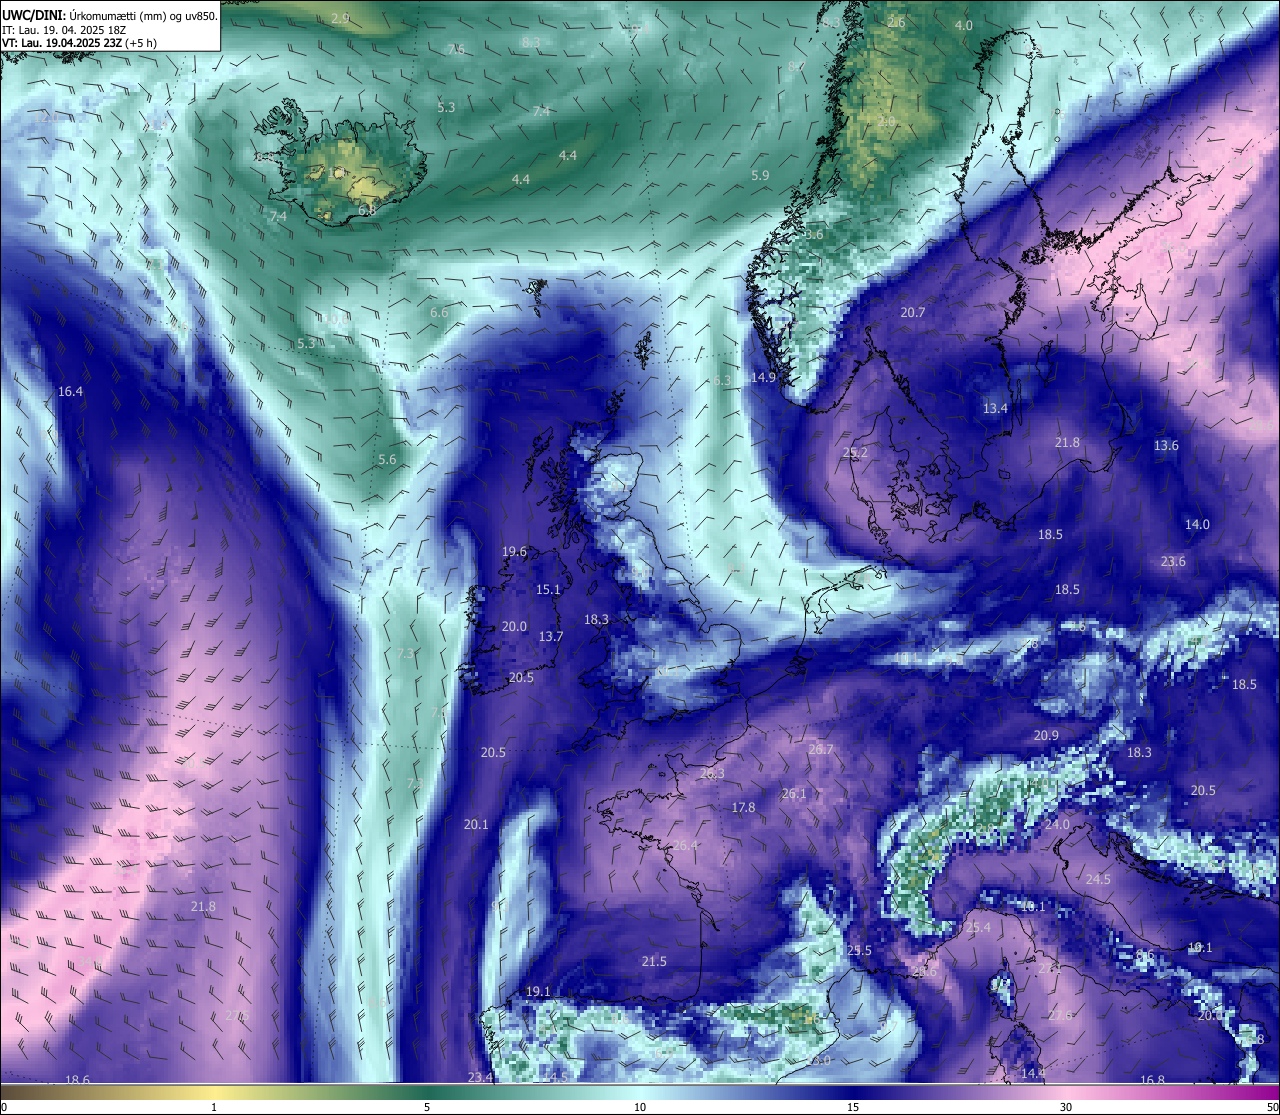
Task: Click the color scale label '10'
Action: [640, 1107]
